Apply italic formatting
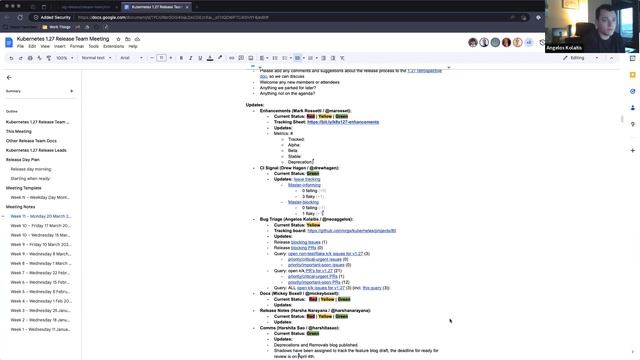The width and height of the screenshot is (640, 360). pos(191,58)
